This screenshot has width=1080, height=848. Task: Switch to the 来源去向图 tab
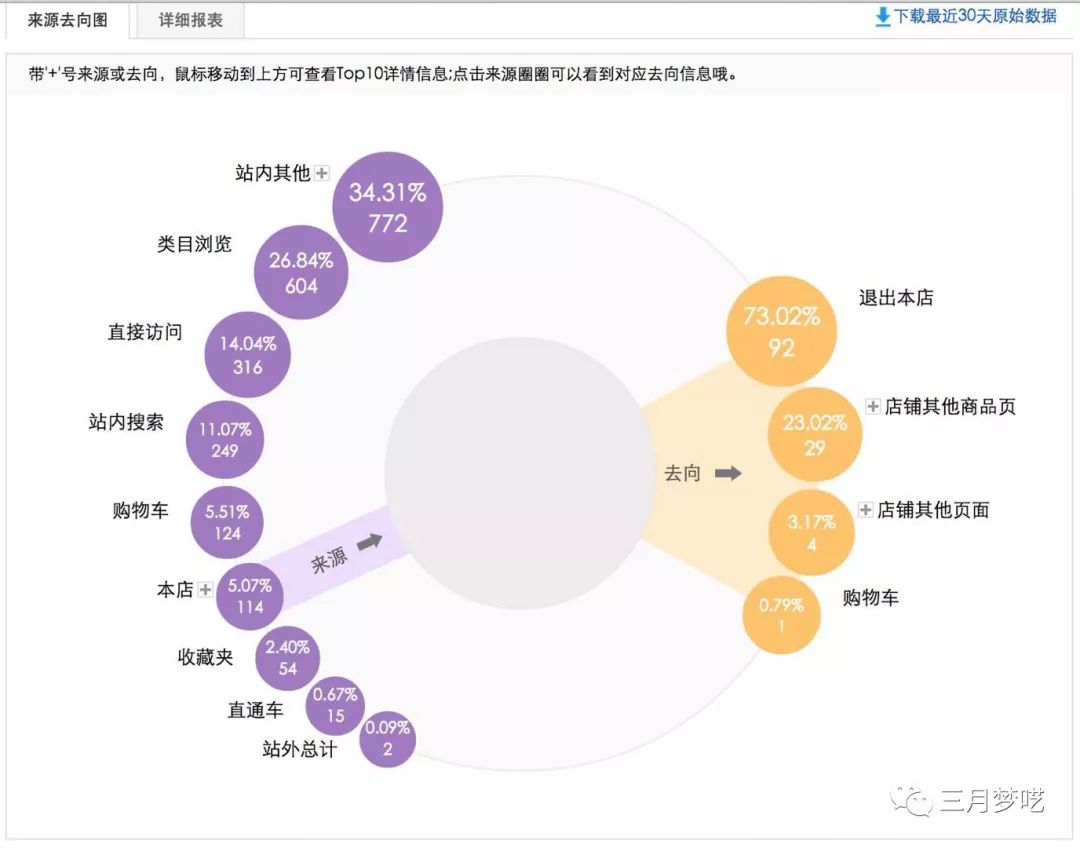pyautogui.click(x=67, y=20)
